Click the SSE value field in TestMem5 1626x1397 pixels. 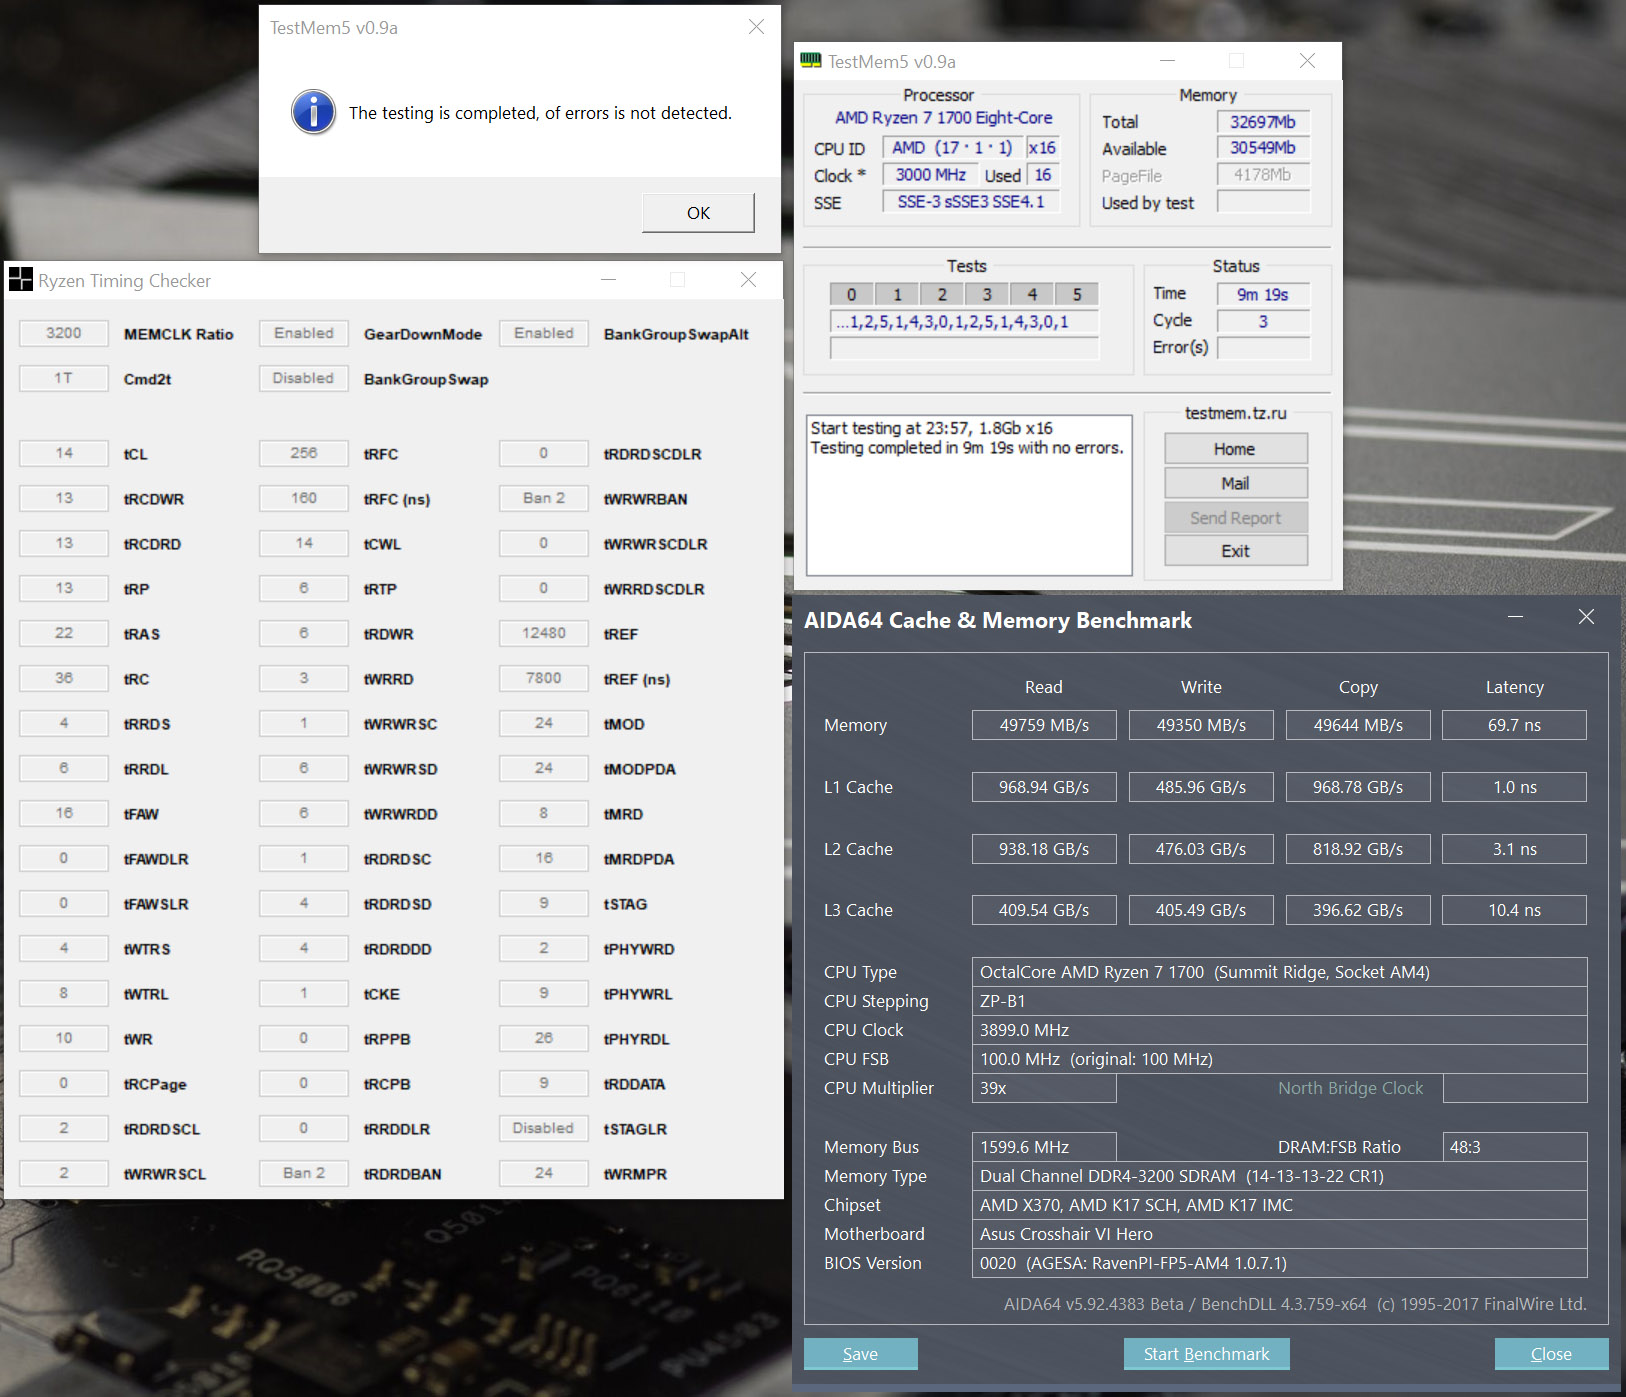click(970, 202)
